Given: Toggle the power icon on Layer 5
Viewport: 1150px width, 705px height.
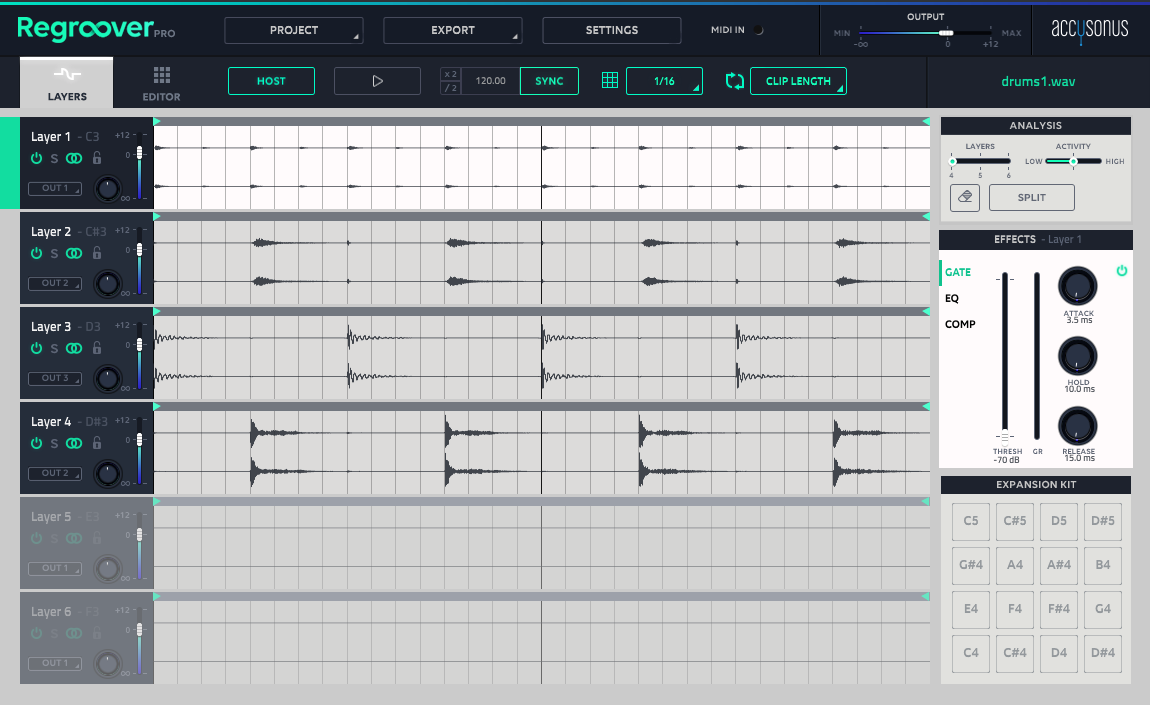Looking at the screenshot, I should [37, 538].
